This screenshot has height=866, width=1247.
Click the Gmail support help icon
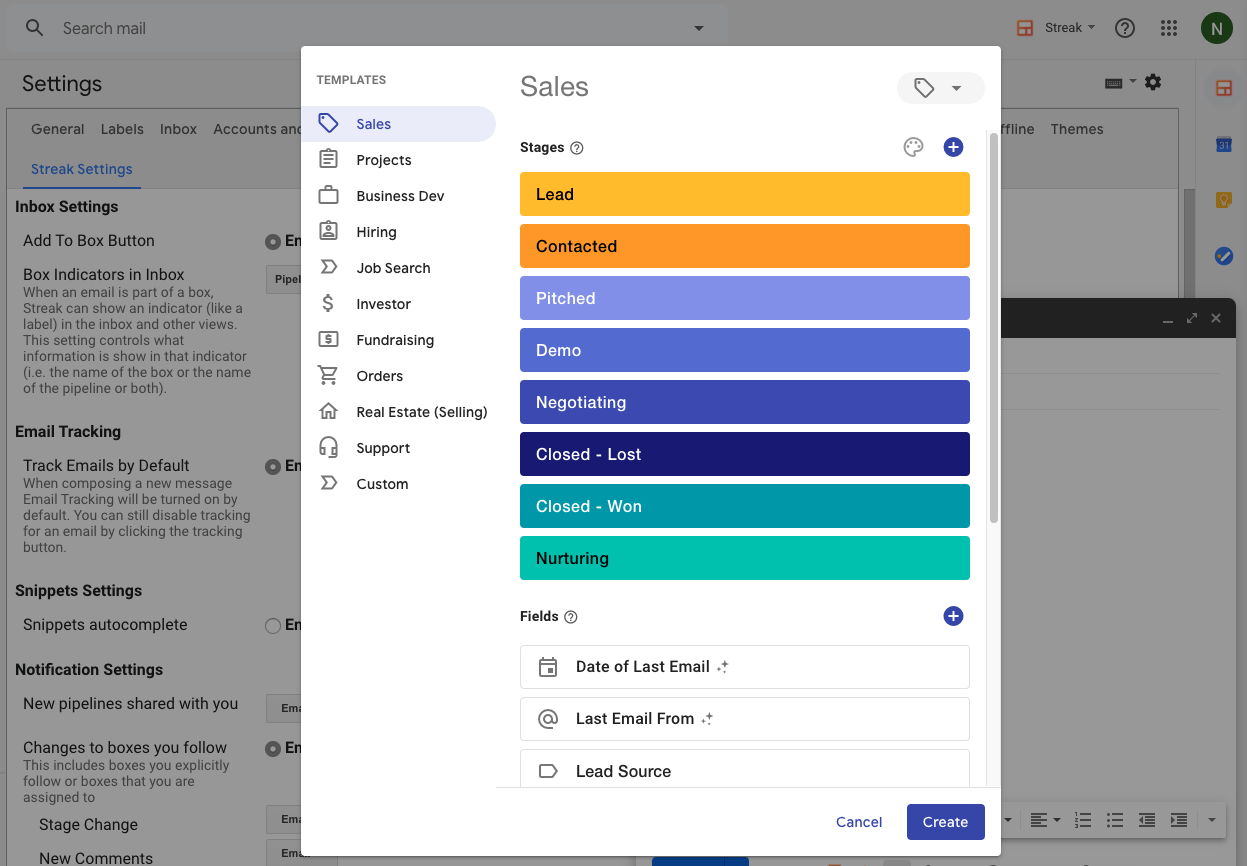pos(1125,28)
